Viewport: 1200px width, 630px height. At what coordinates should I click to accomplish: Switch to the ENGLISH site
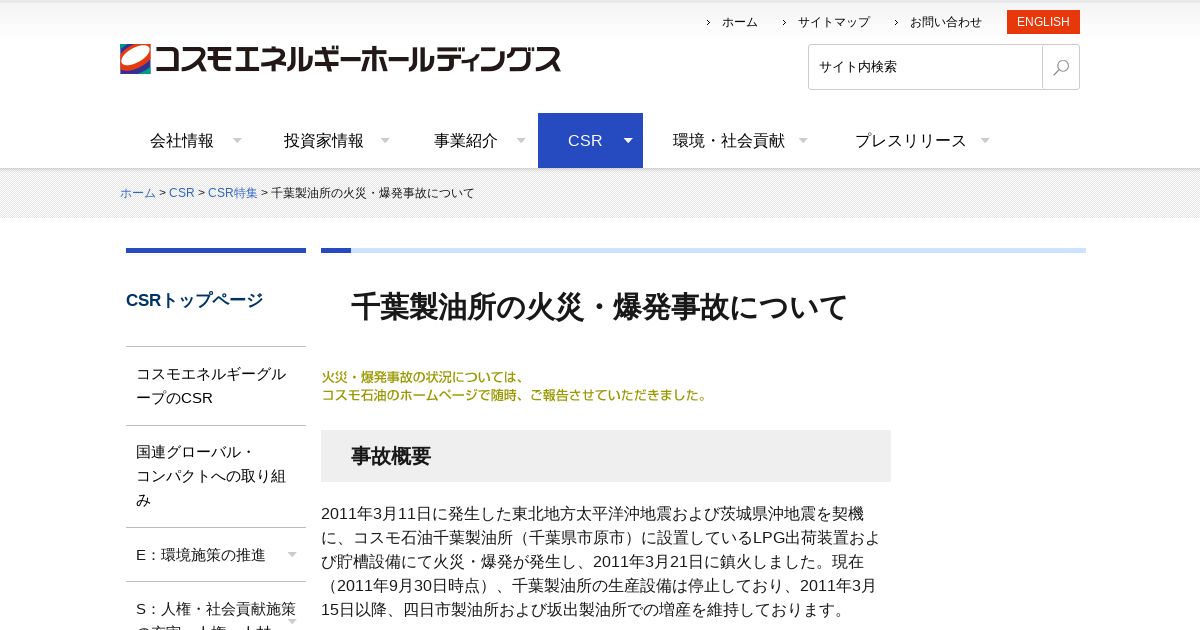[1043, 22]
